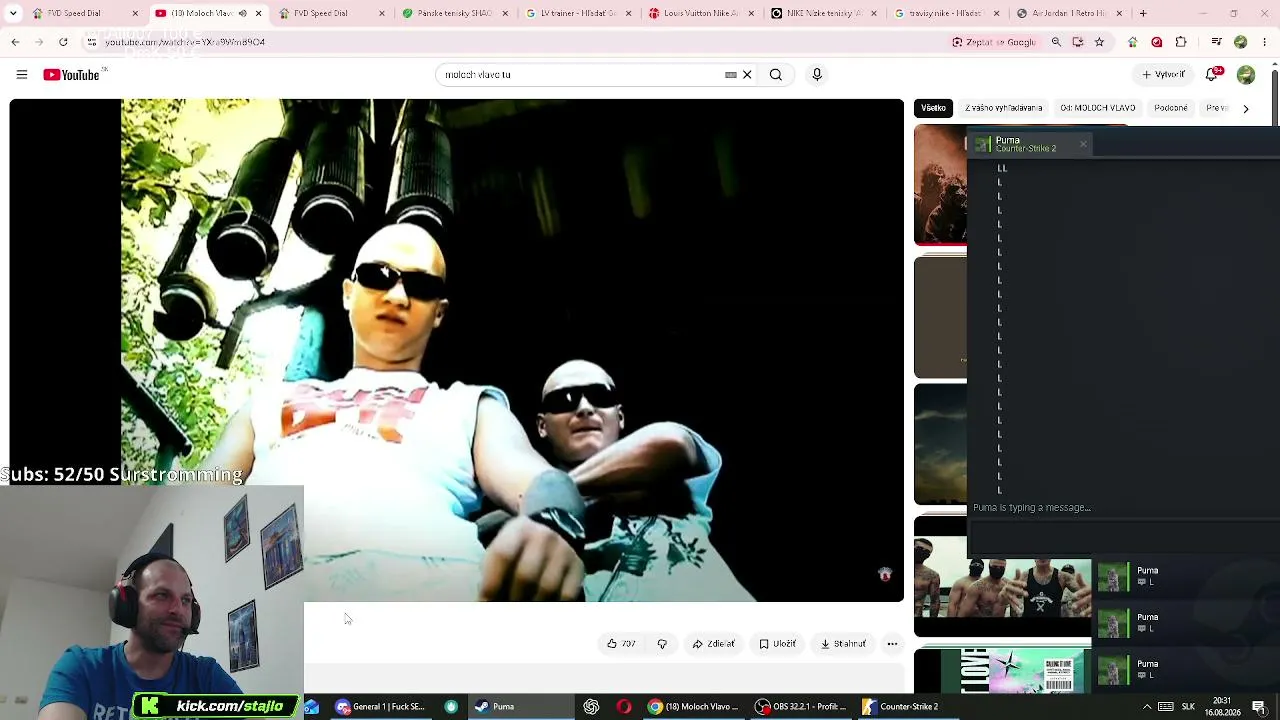Screen dimensions: 1280x720
Task: Select the Z vášho vyhľadávania chip
Action: tap(1004, 108)
